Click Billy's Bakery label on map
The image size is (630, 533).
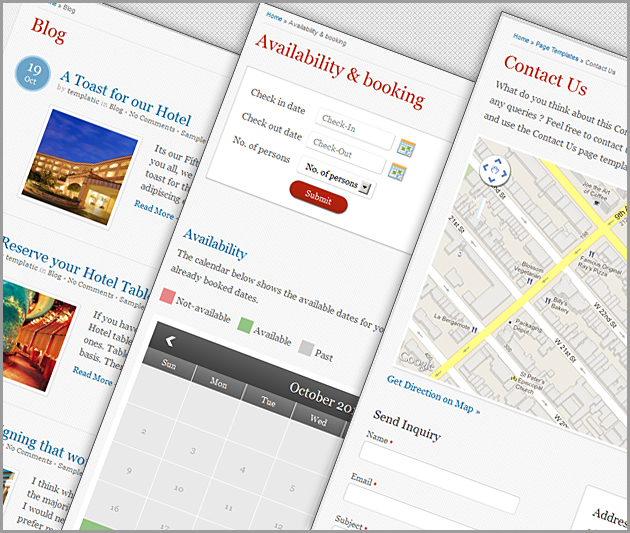coord(560,306)
